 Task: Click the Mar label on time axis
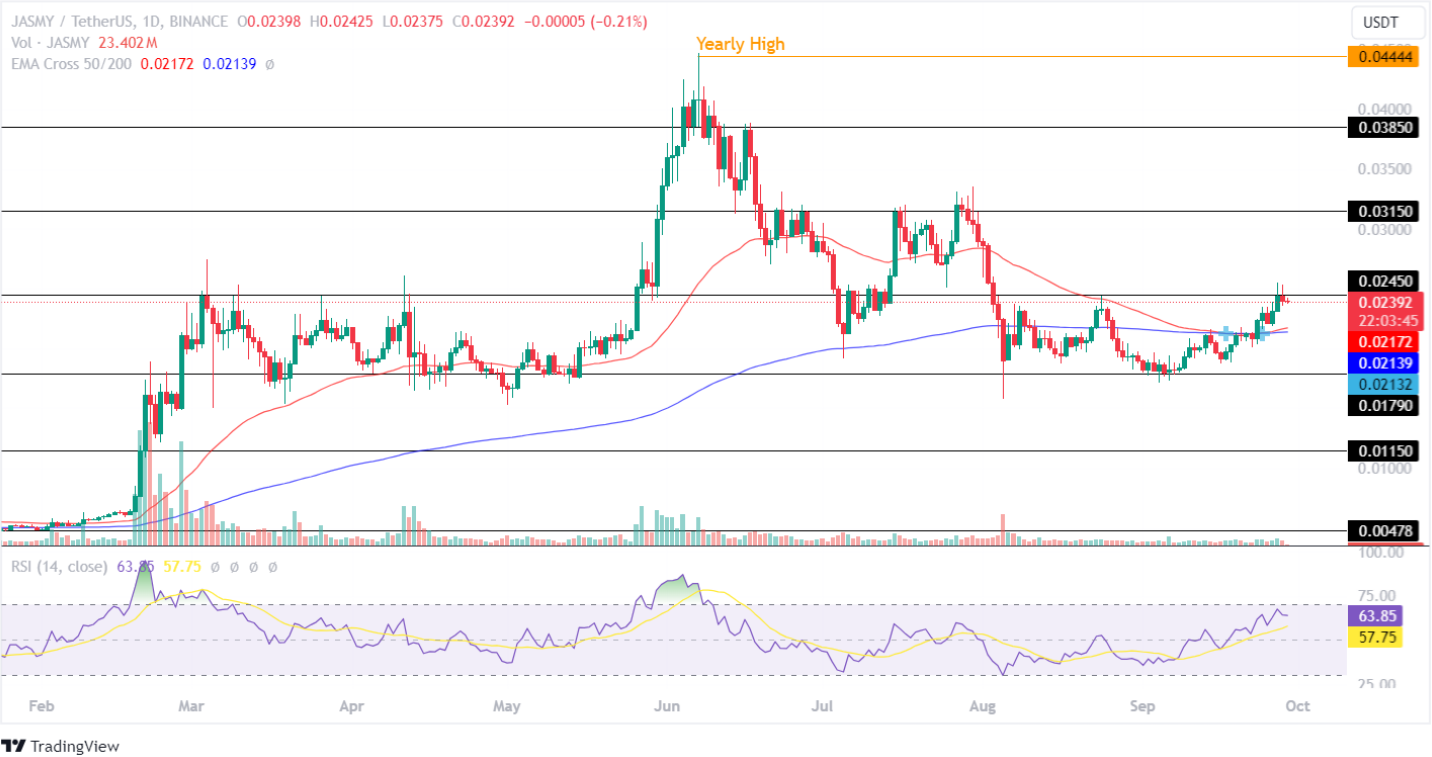(x=190, y=706)
